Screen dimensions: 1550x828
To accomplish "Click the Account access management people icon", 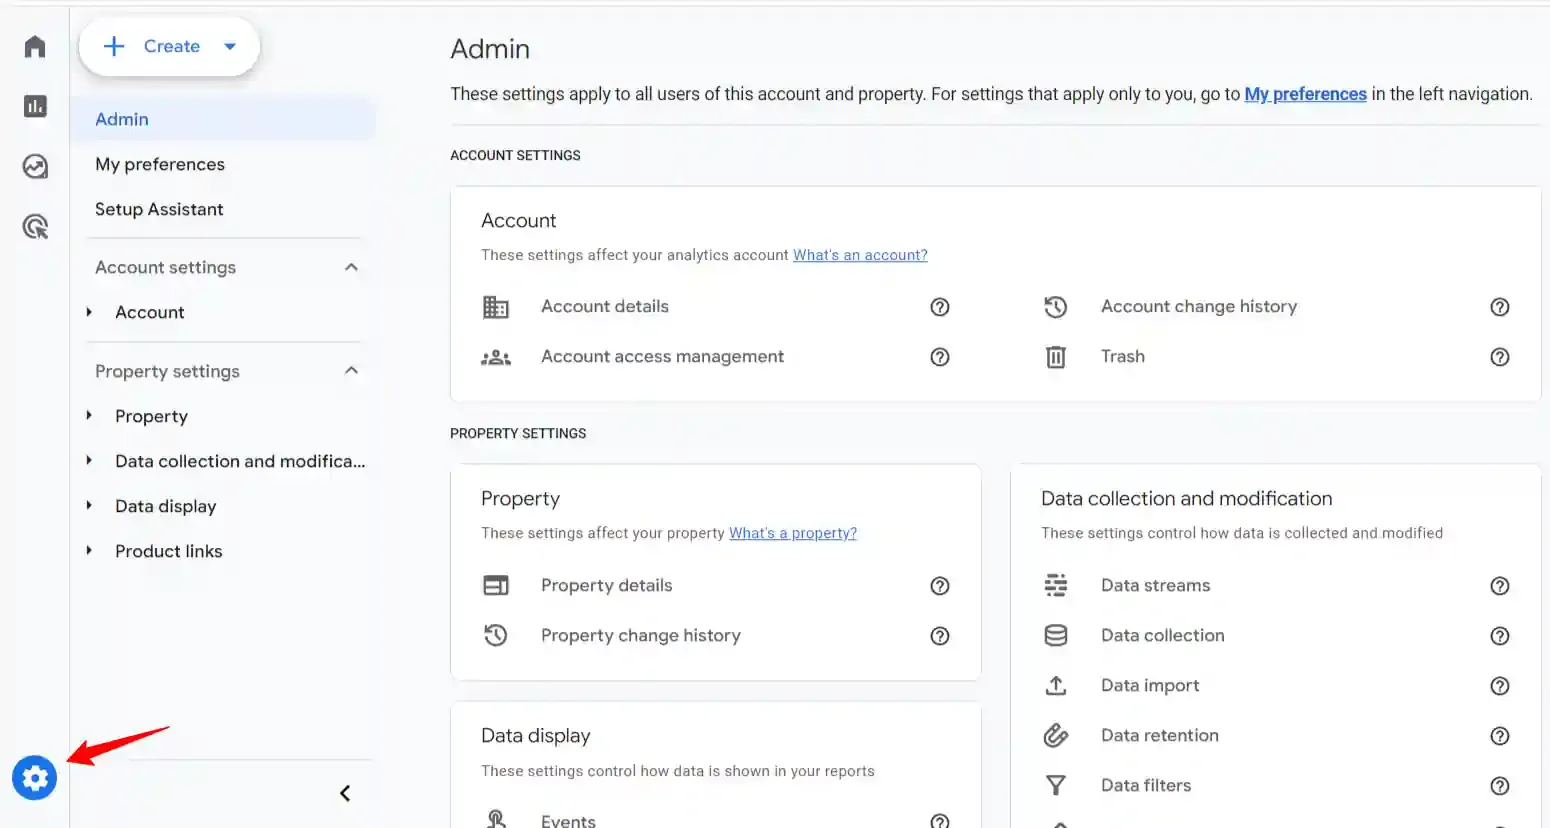I will 496,357.
